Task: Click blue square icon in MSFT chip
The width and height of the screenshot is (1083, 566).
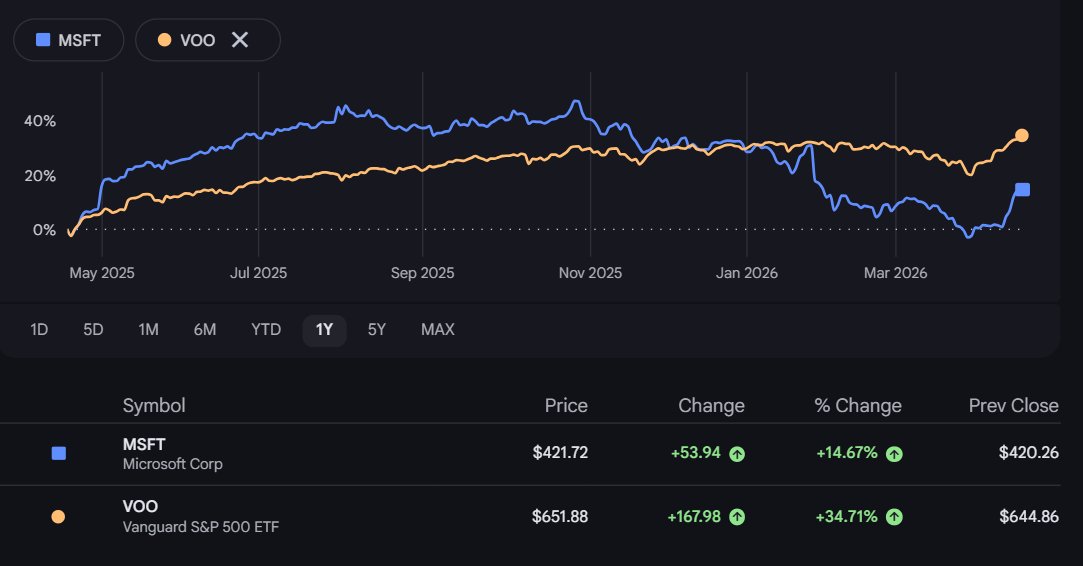Action: click(43, 40)
